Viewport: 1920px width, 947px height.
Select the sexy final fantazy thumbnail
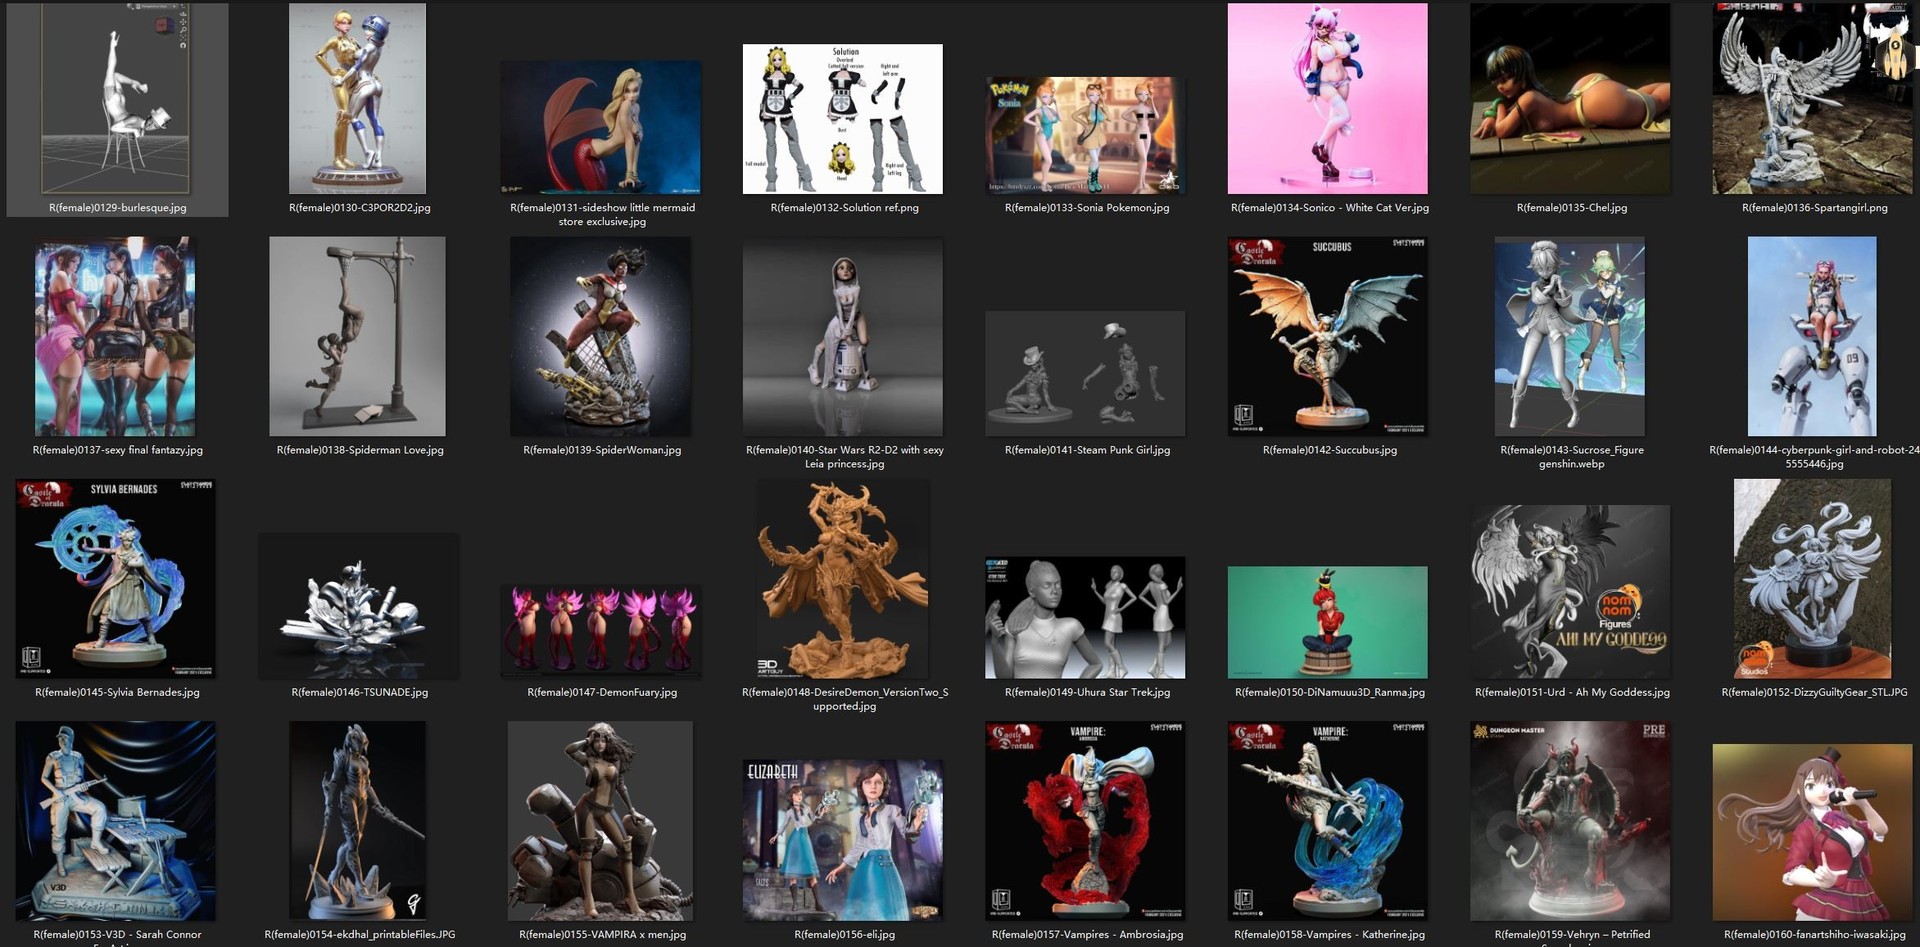tap(115, 336)
